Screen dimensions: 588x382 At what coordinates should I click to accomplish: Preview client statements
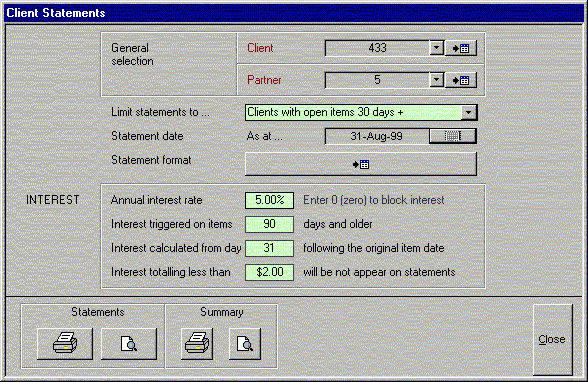click(129, 343)
